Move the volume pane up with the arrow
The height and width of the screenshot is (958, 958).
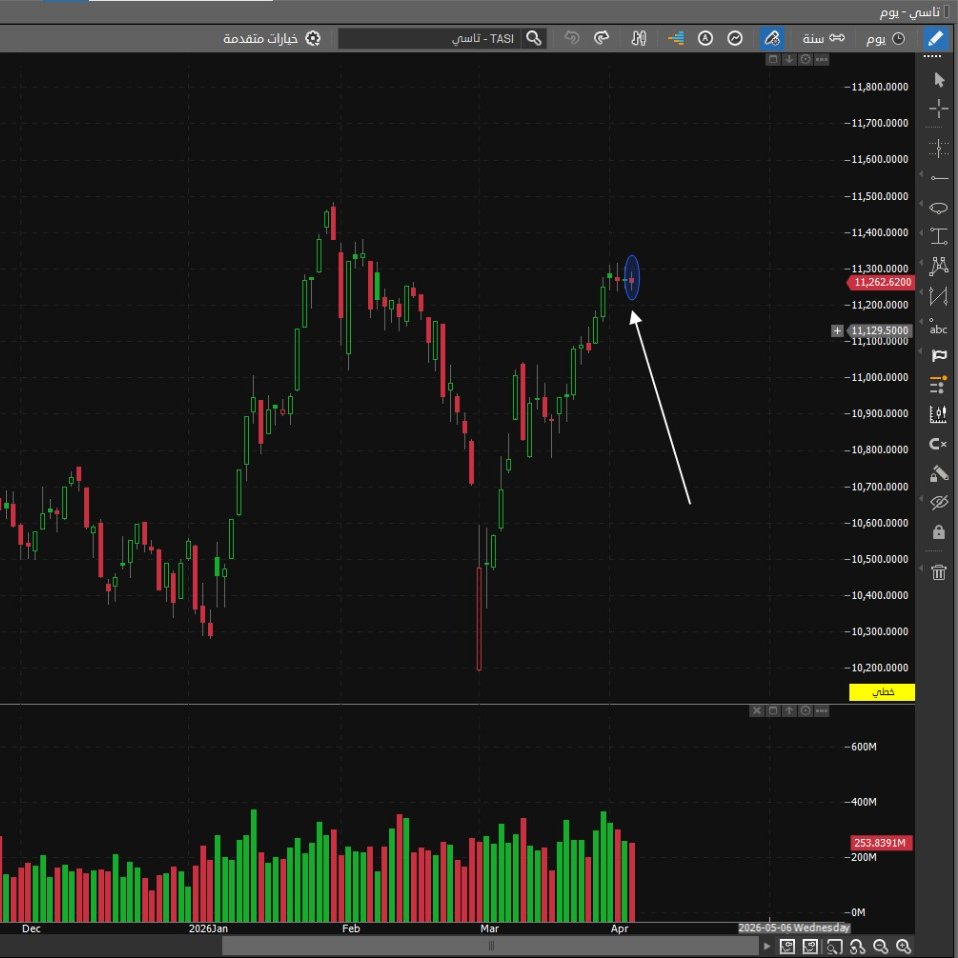pos(789,711)
